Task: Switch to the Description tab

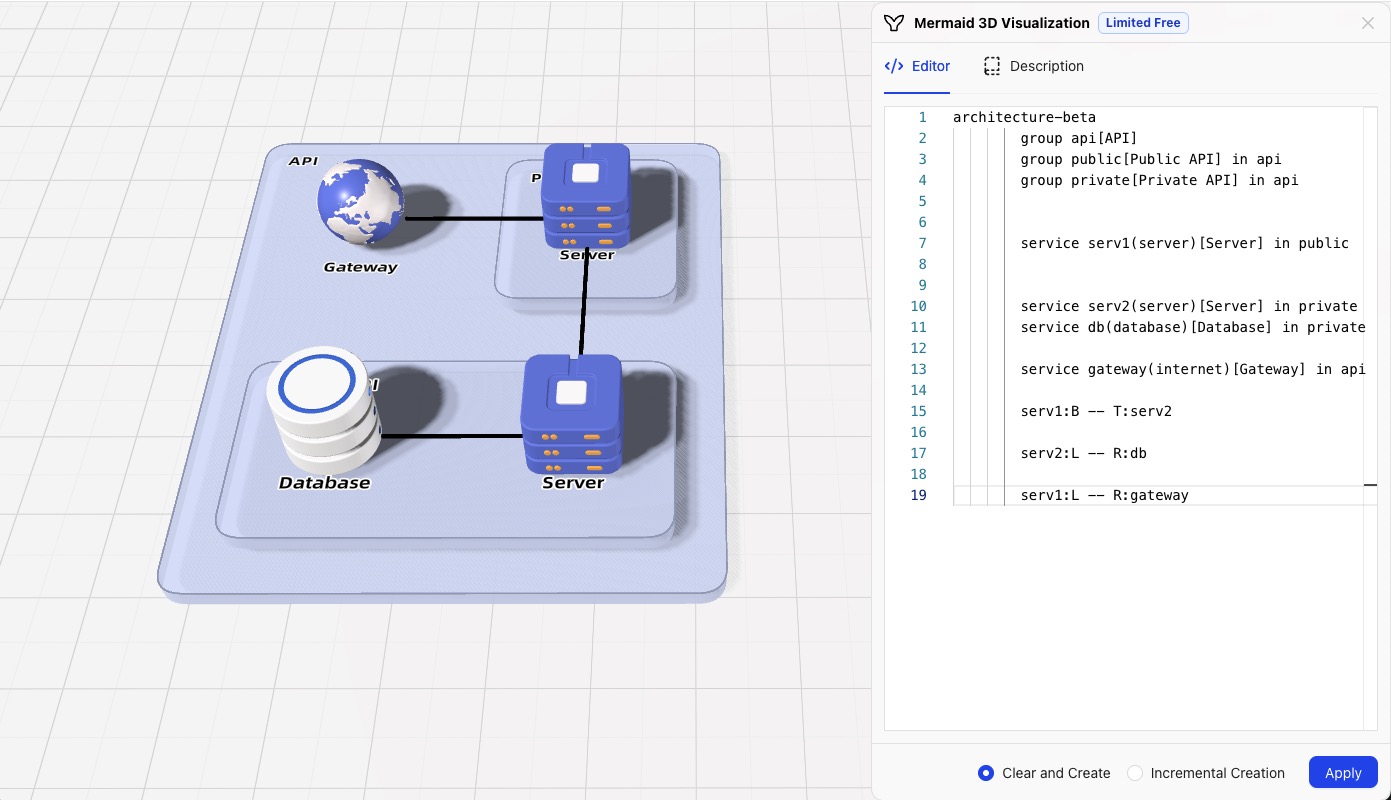Action: [x=1045, y=66]
